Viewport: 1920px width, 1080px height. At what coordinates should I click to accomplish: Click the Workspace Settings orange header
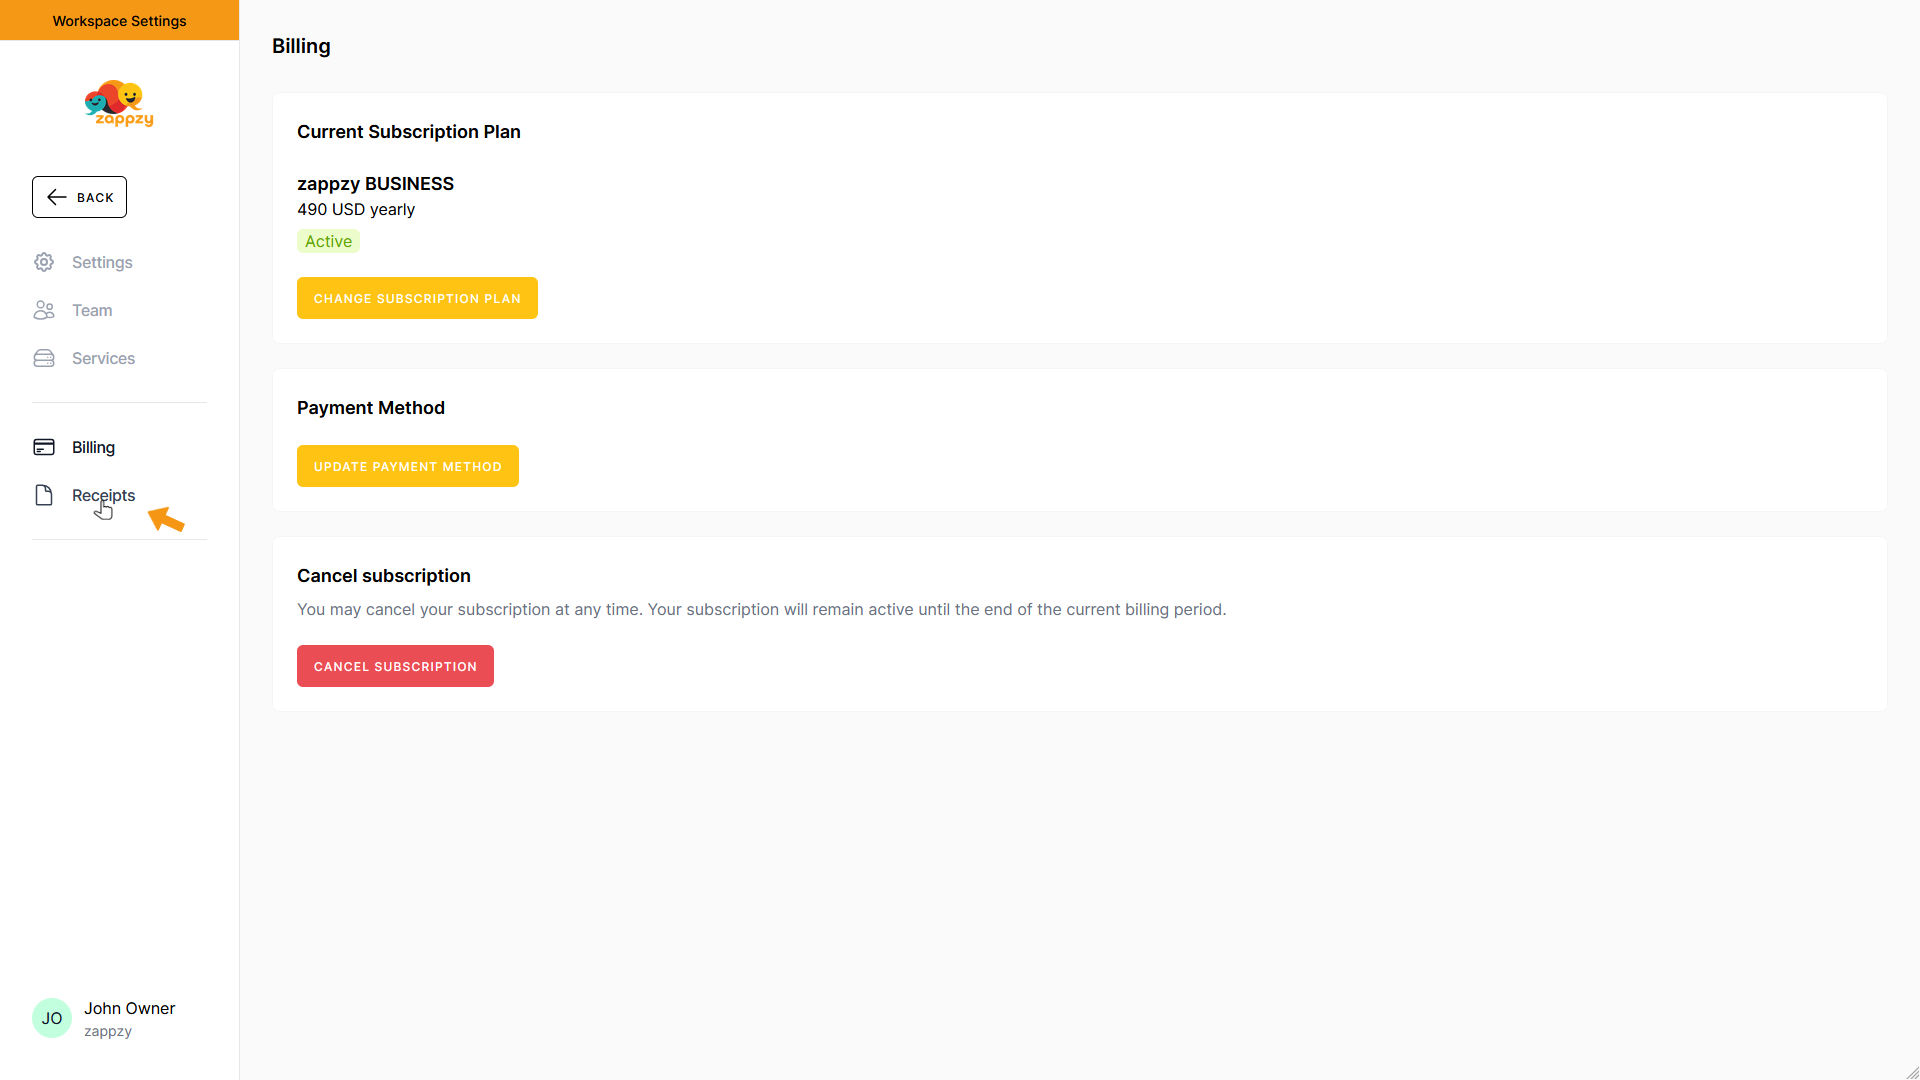click(x=119, y=20)
